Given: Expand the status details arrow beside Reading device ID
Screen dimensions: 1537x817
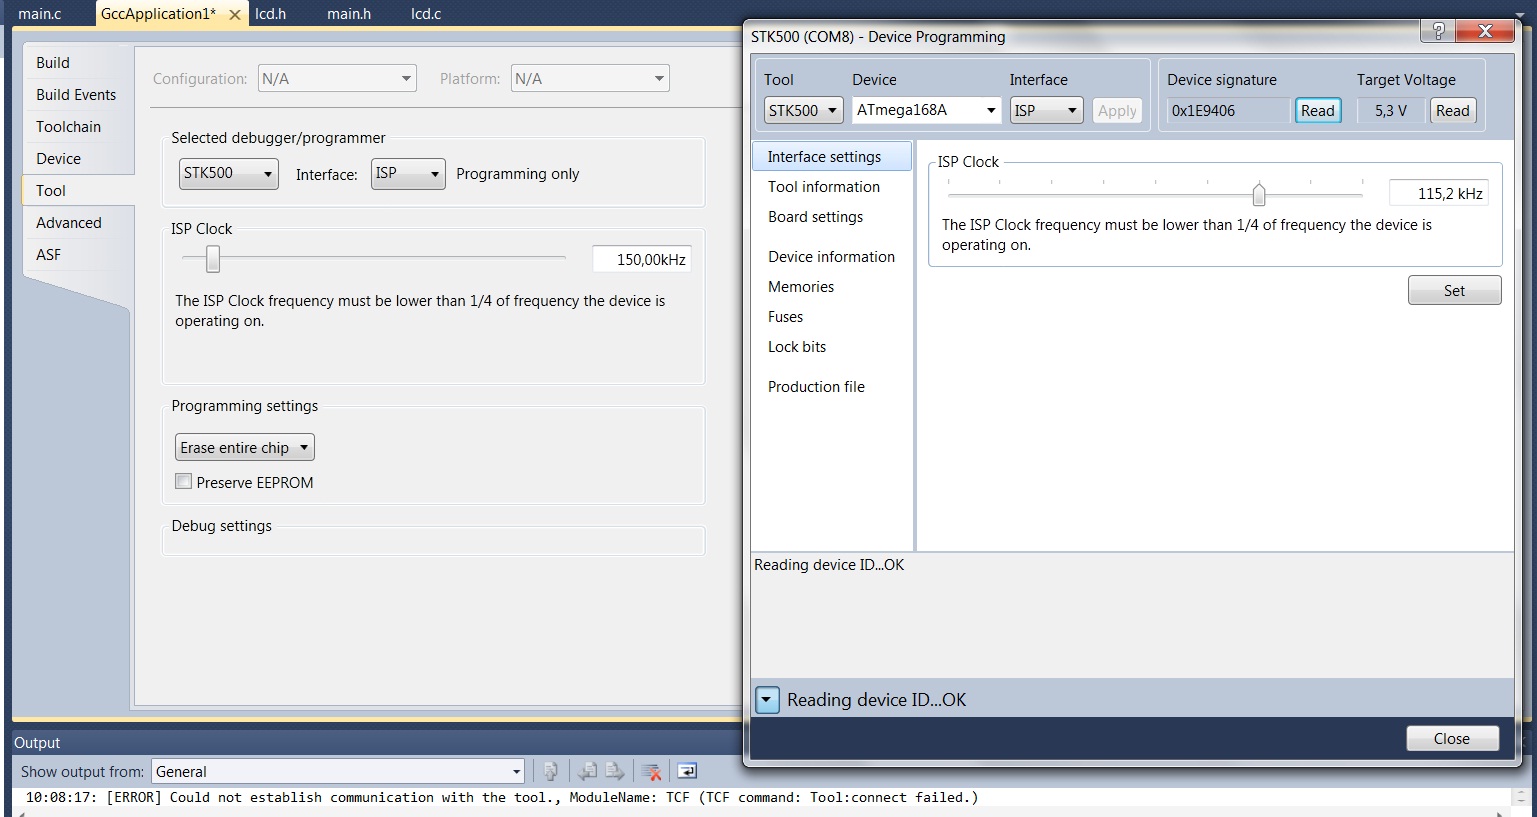Looking at the screenshot, I should tap(767, 700).
